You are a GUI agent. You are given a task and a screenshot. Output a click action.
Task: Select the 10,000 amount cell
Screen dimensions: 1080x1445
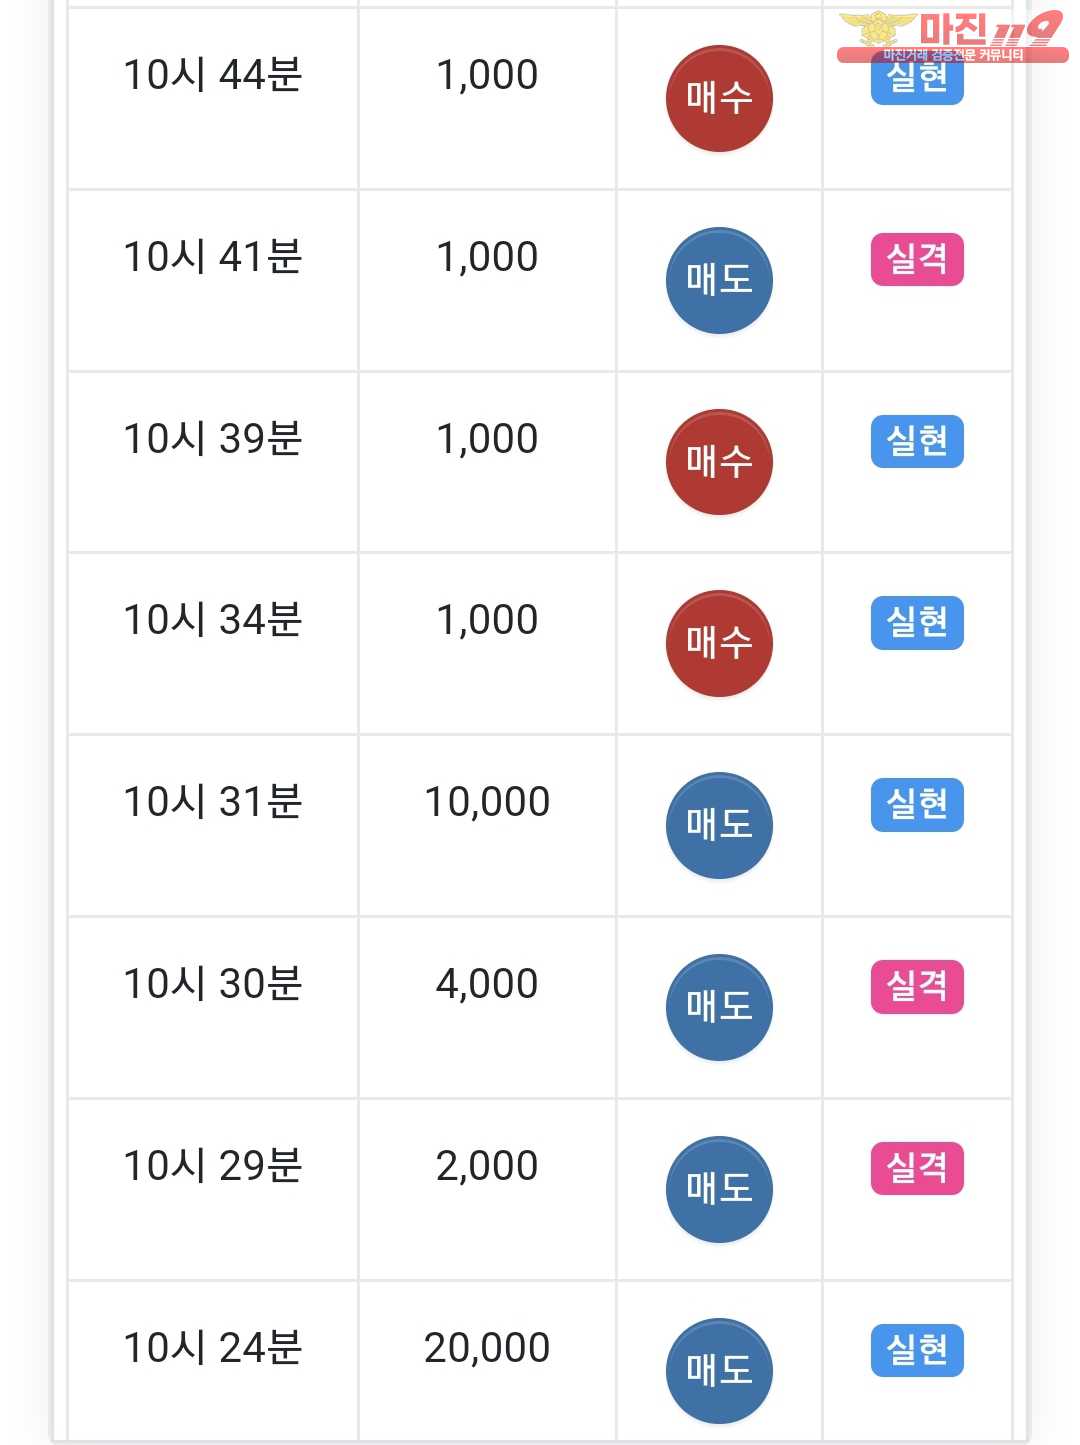487,802
